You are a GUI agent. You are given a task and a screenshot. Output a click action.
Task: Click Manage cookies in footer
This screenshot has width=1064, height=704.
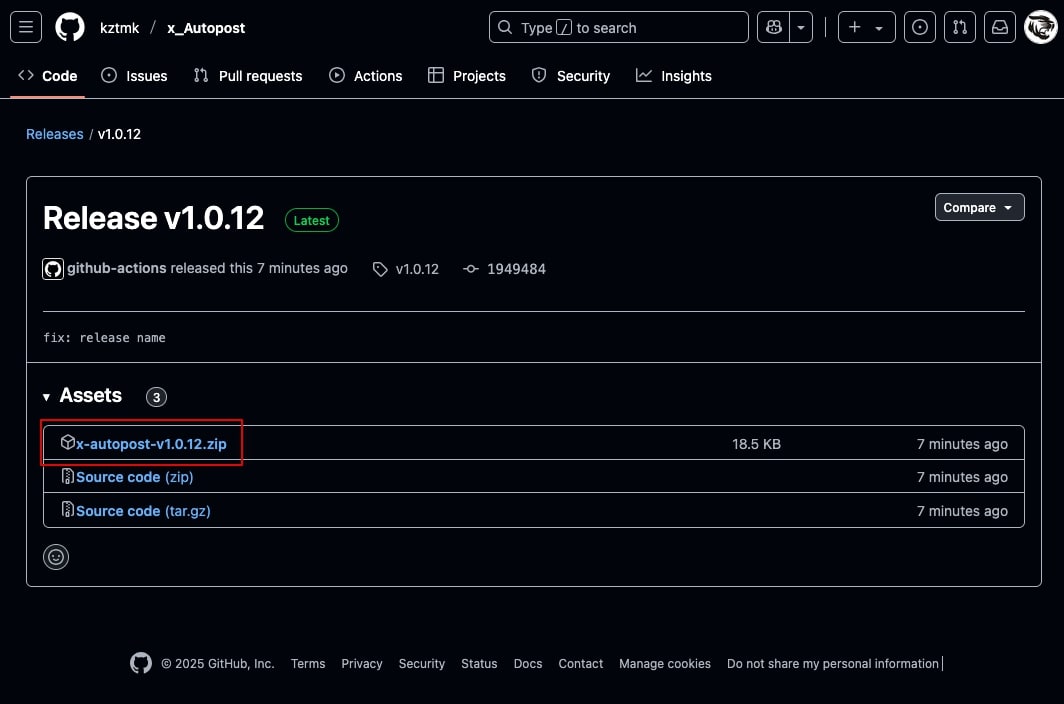point(664,663)
